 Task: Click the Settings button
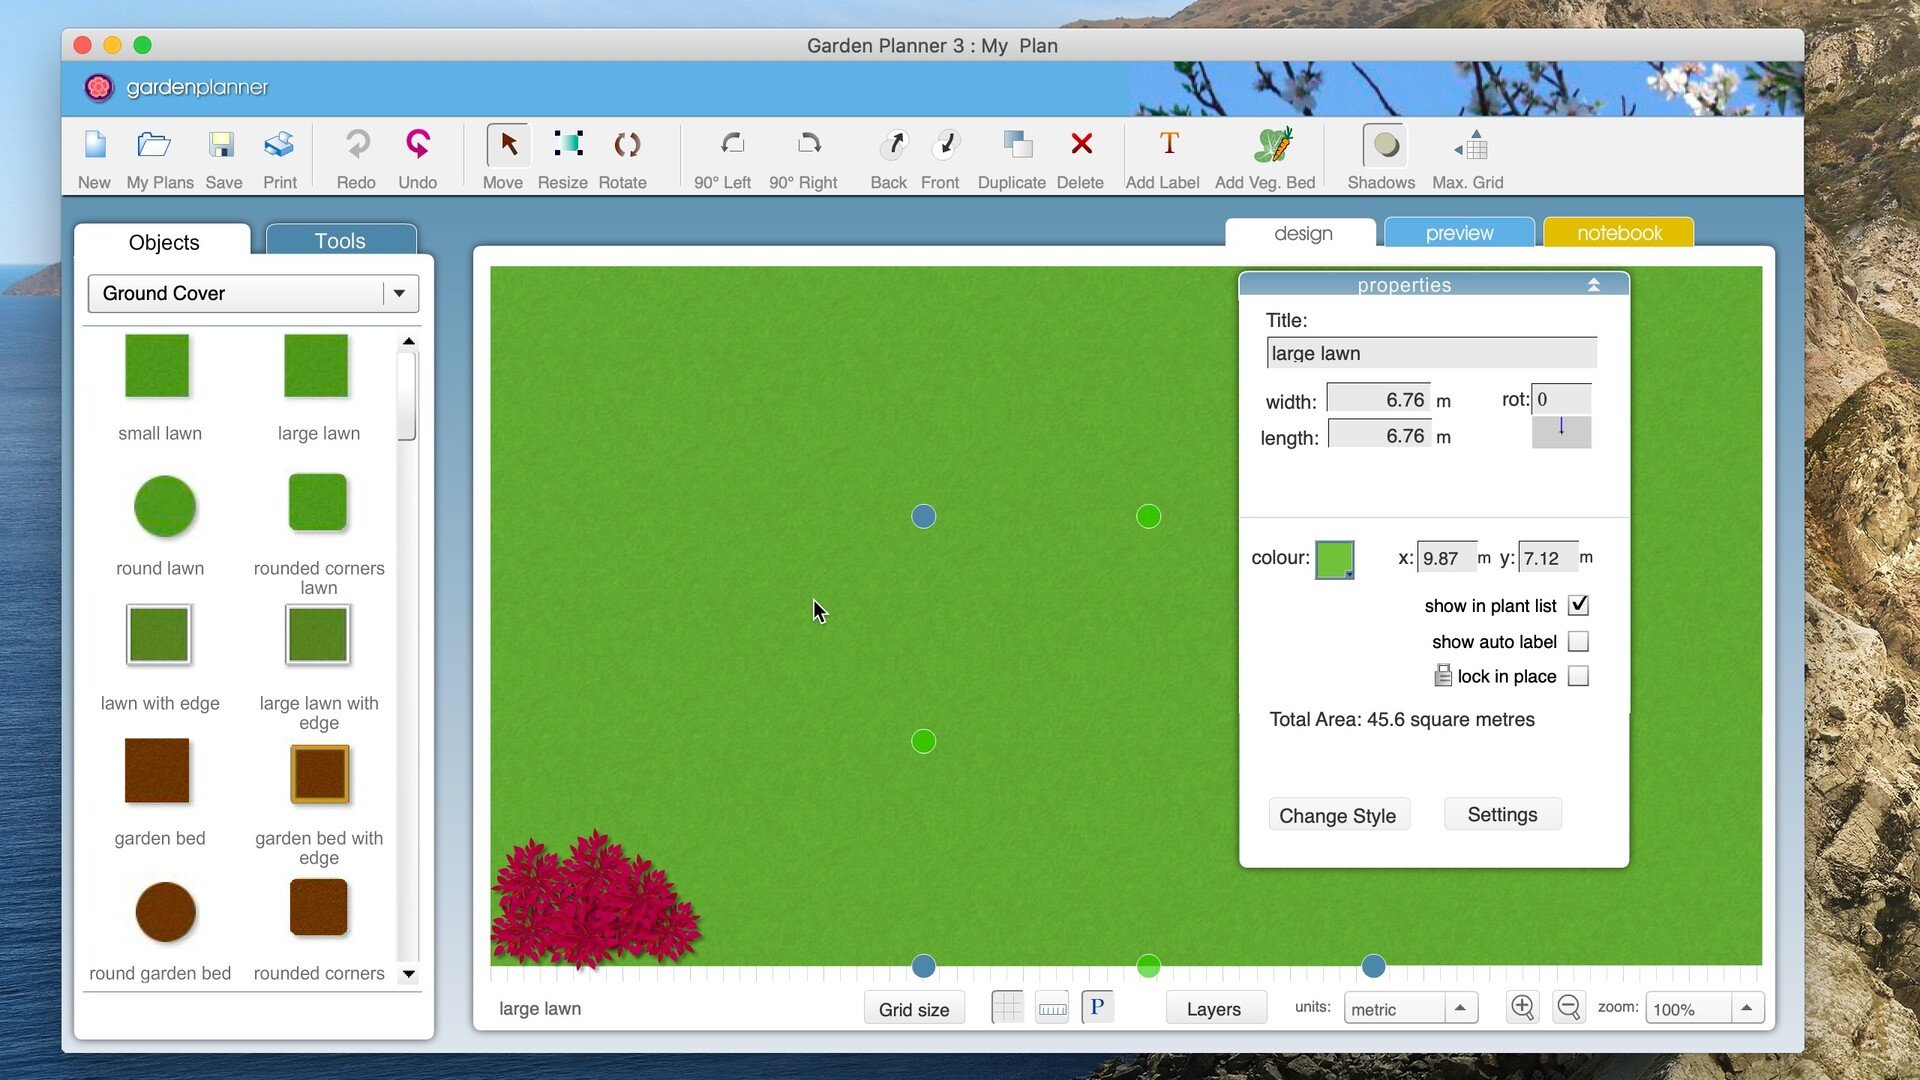click(x=1502, y=814)
